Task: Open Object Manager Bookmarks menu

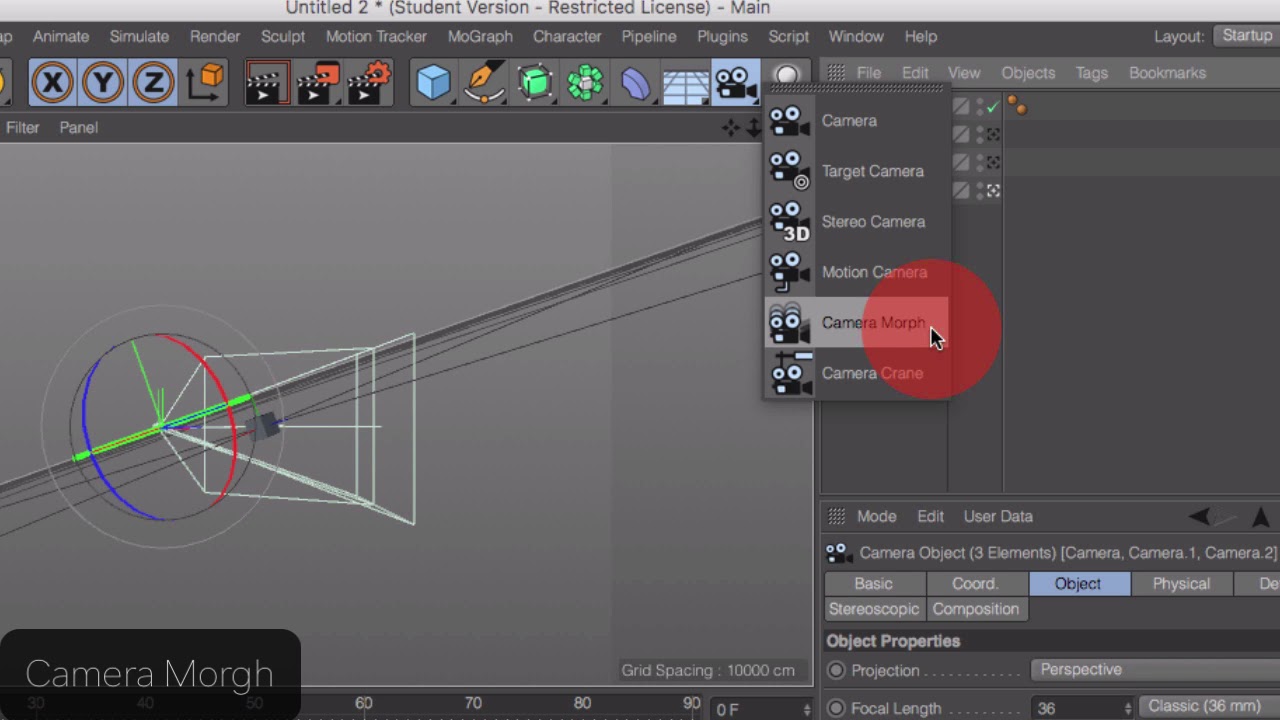Action: pos(1167,73)
